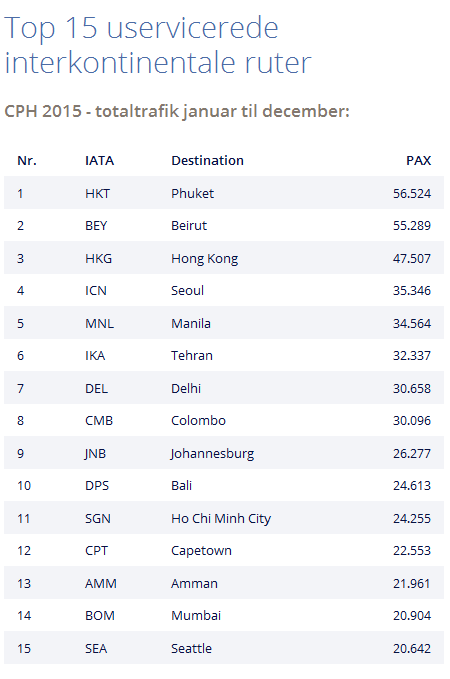Select the Mumbai destination cell
The height and width of the screenshot is (679, 450).
196,615
